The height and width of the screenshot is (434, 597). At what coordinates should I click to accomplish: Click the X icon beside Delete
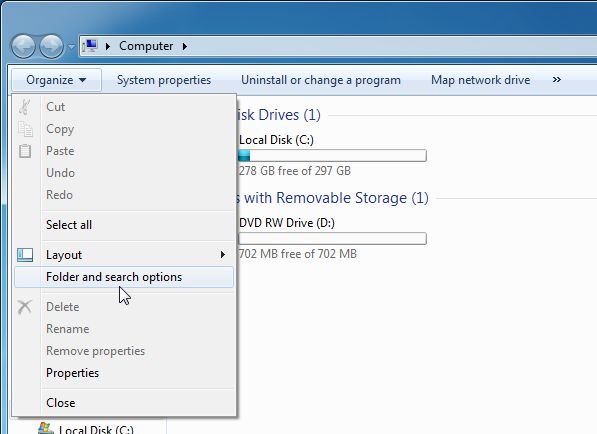25,307
